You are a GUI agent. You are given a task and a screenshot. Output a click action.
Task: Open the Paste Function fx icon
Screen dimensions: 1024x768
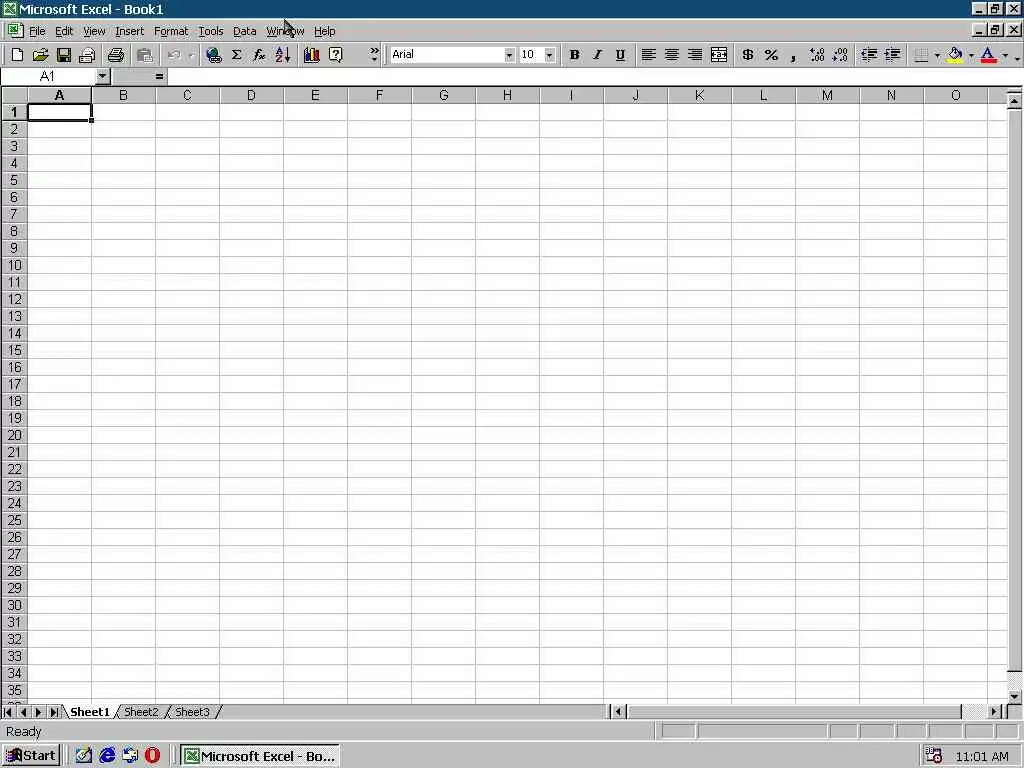point(259,55)
